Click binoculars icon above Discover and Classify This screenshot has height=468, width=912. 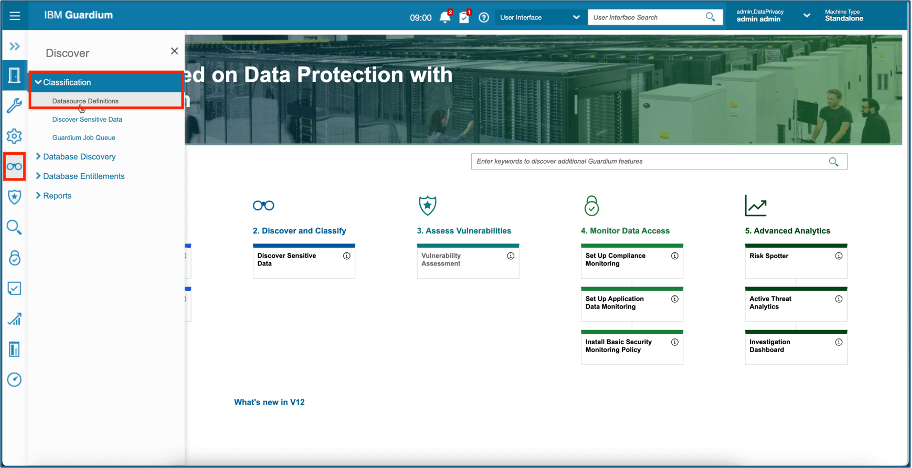(263, 205)
